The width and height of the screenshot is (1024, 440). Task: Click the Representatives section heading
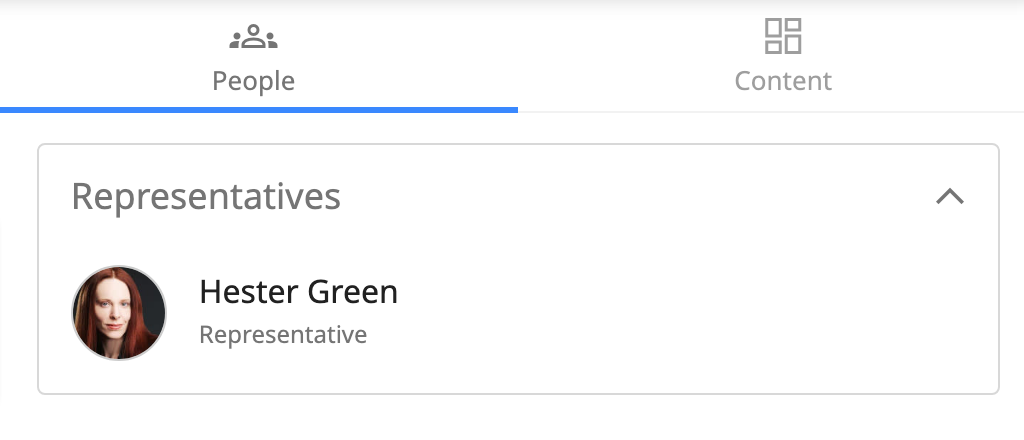coord(206,197)
